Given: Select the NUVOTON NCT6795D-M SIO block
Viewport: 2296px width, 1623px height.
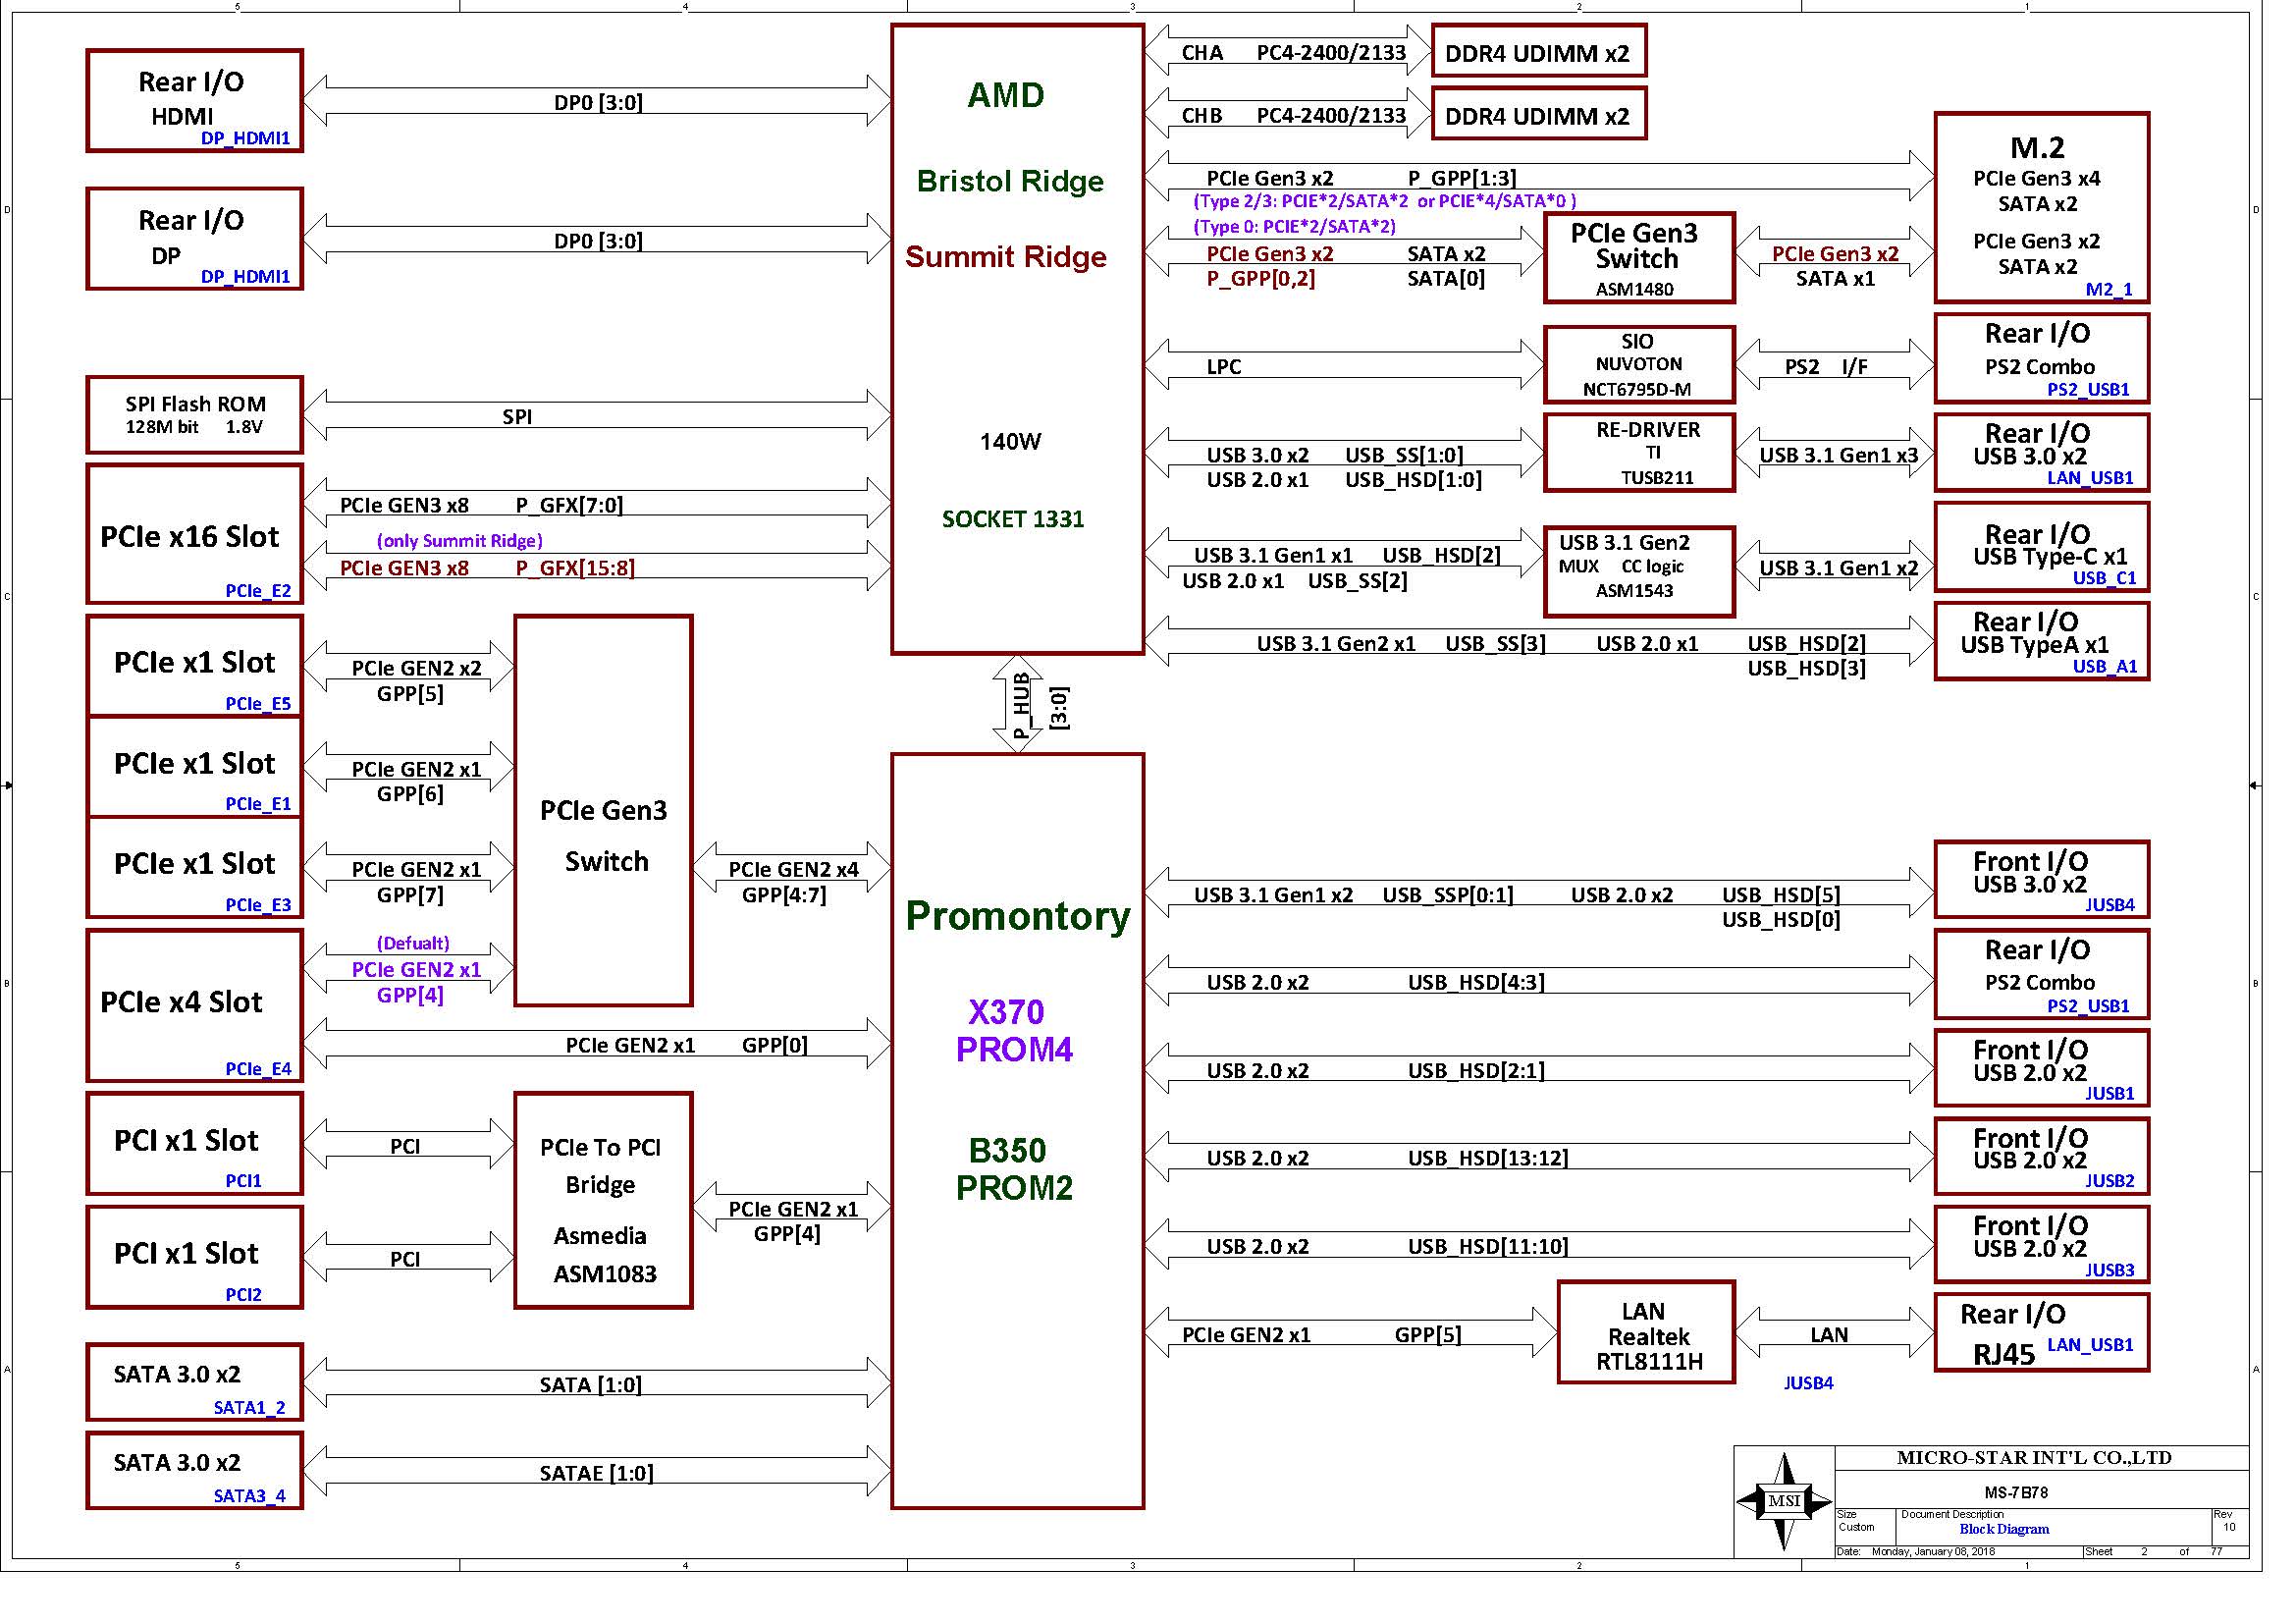Looking at the screenshot, I should (x=1638, y=365).
